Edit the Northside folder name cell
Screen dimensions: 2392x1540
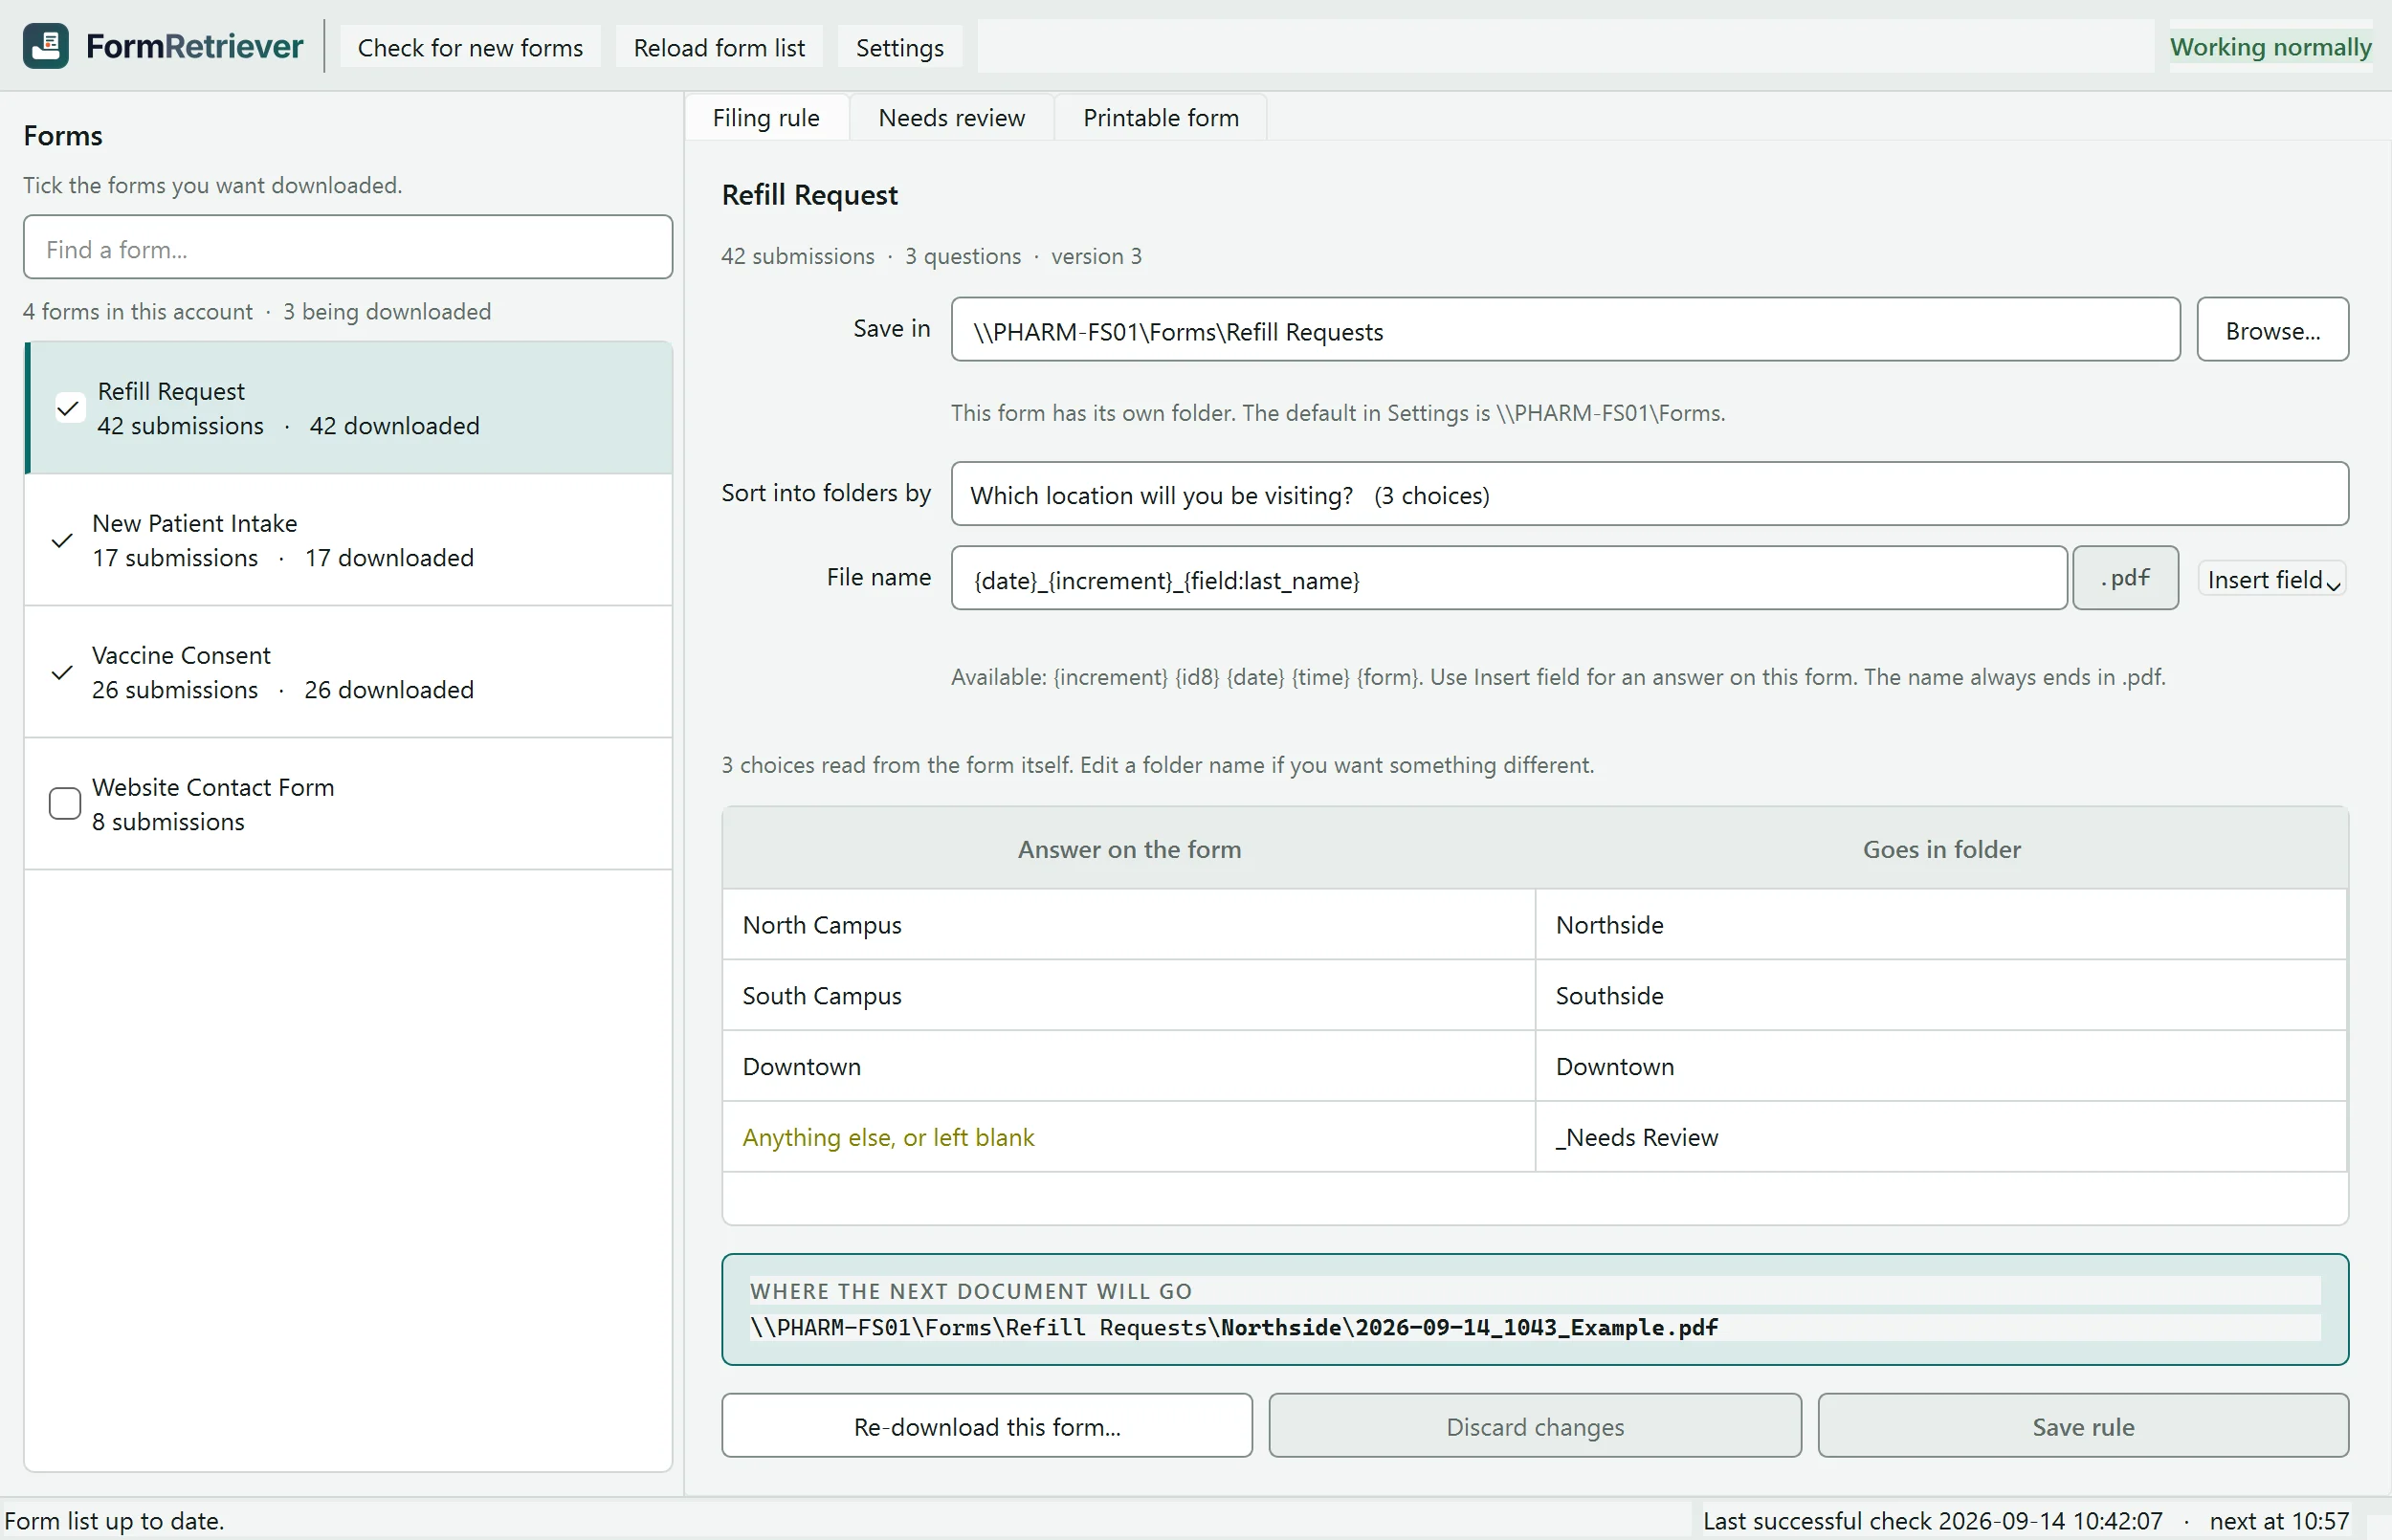1940,924
